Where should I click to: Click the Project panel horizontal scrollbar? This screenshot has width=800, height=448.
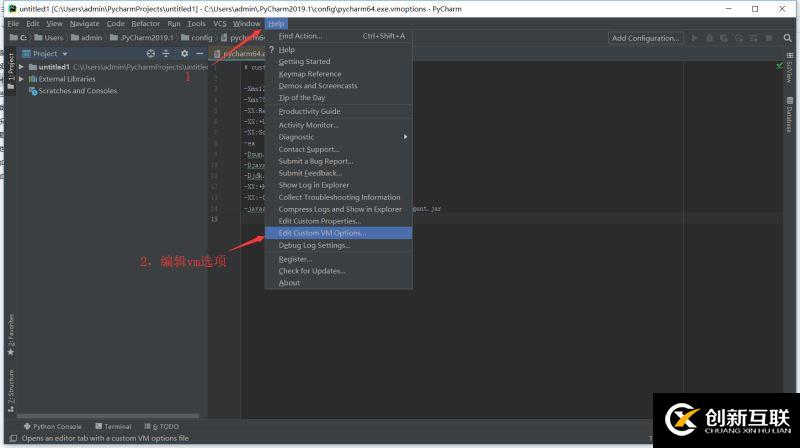click(108, 416)
